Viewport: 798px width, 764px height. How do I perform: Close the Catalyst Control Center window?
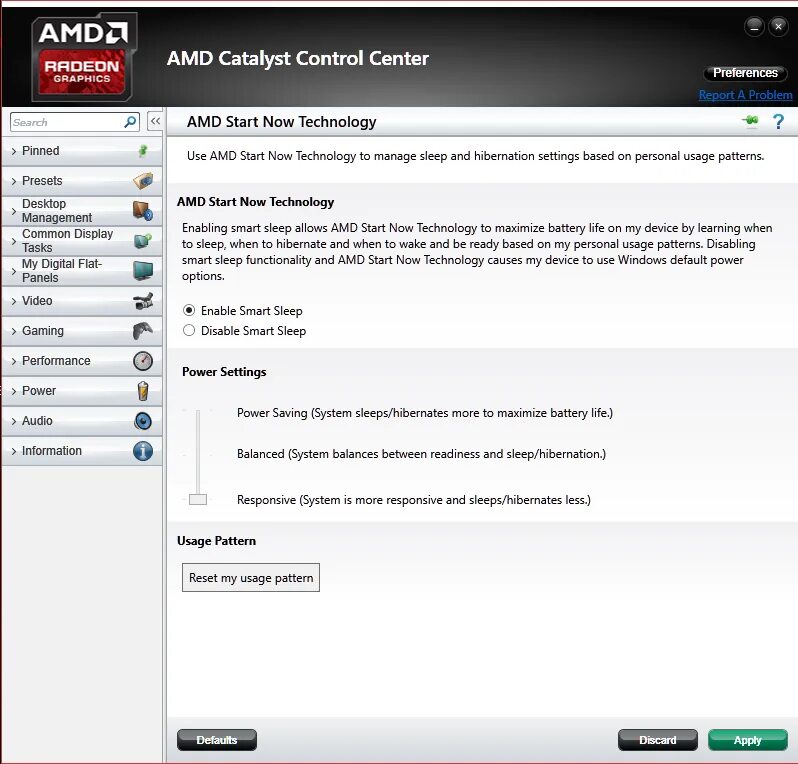(x=778, y=26)
